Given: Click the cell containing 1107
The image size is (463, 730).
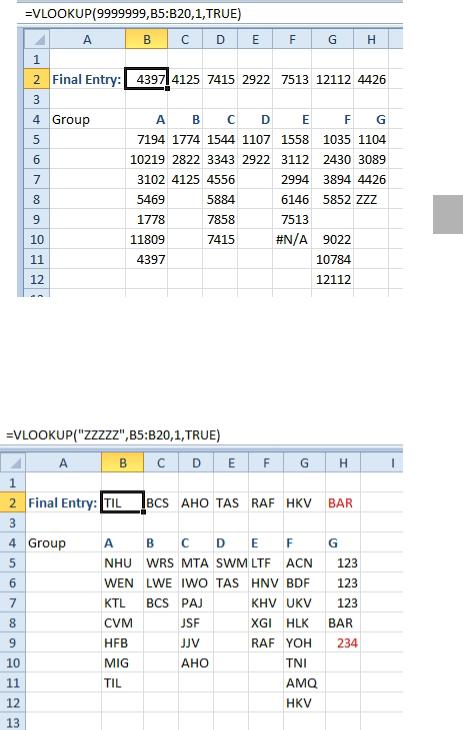Looking at the screenshot, I should (255, 139).
